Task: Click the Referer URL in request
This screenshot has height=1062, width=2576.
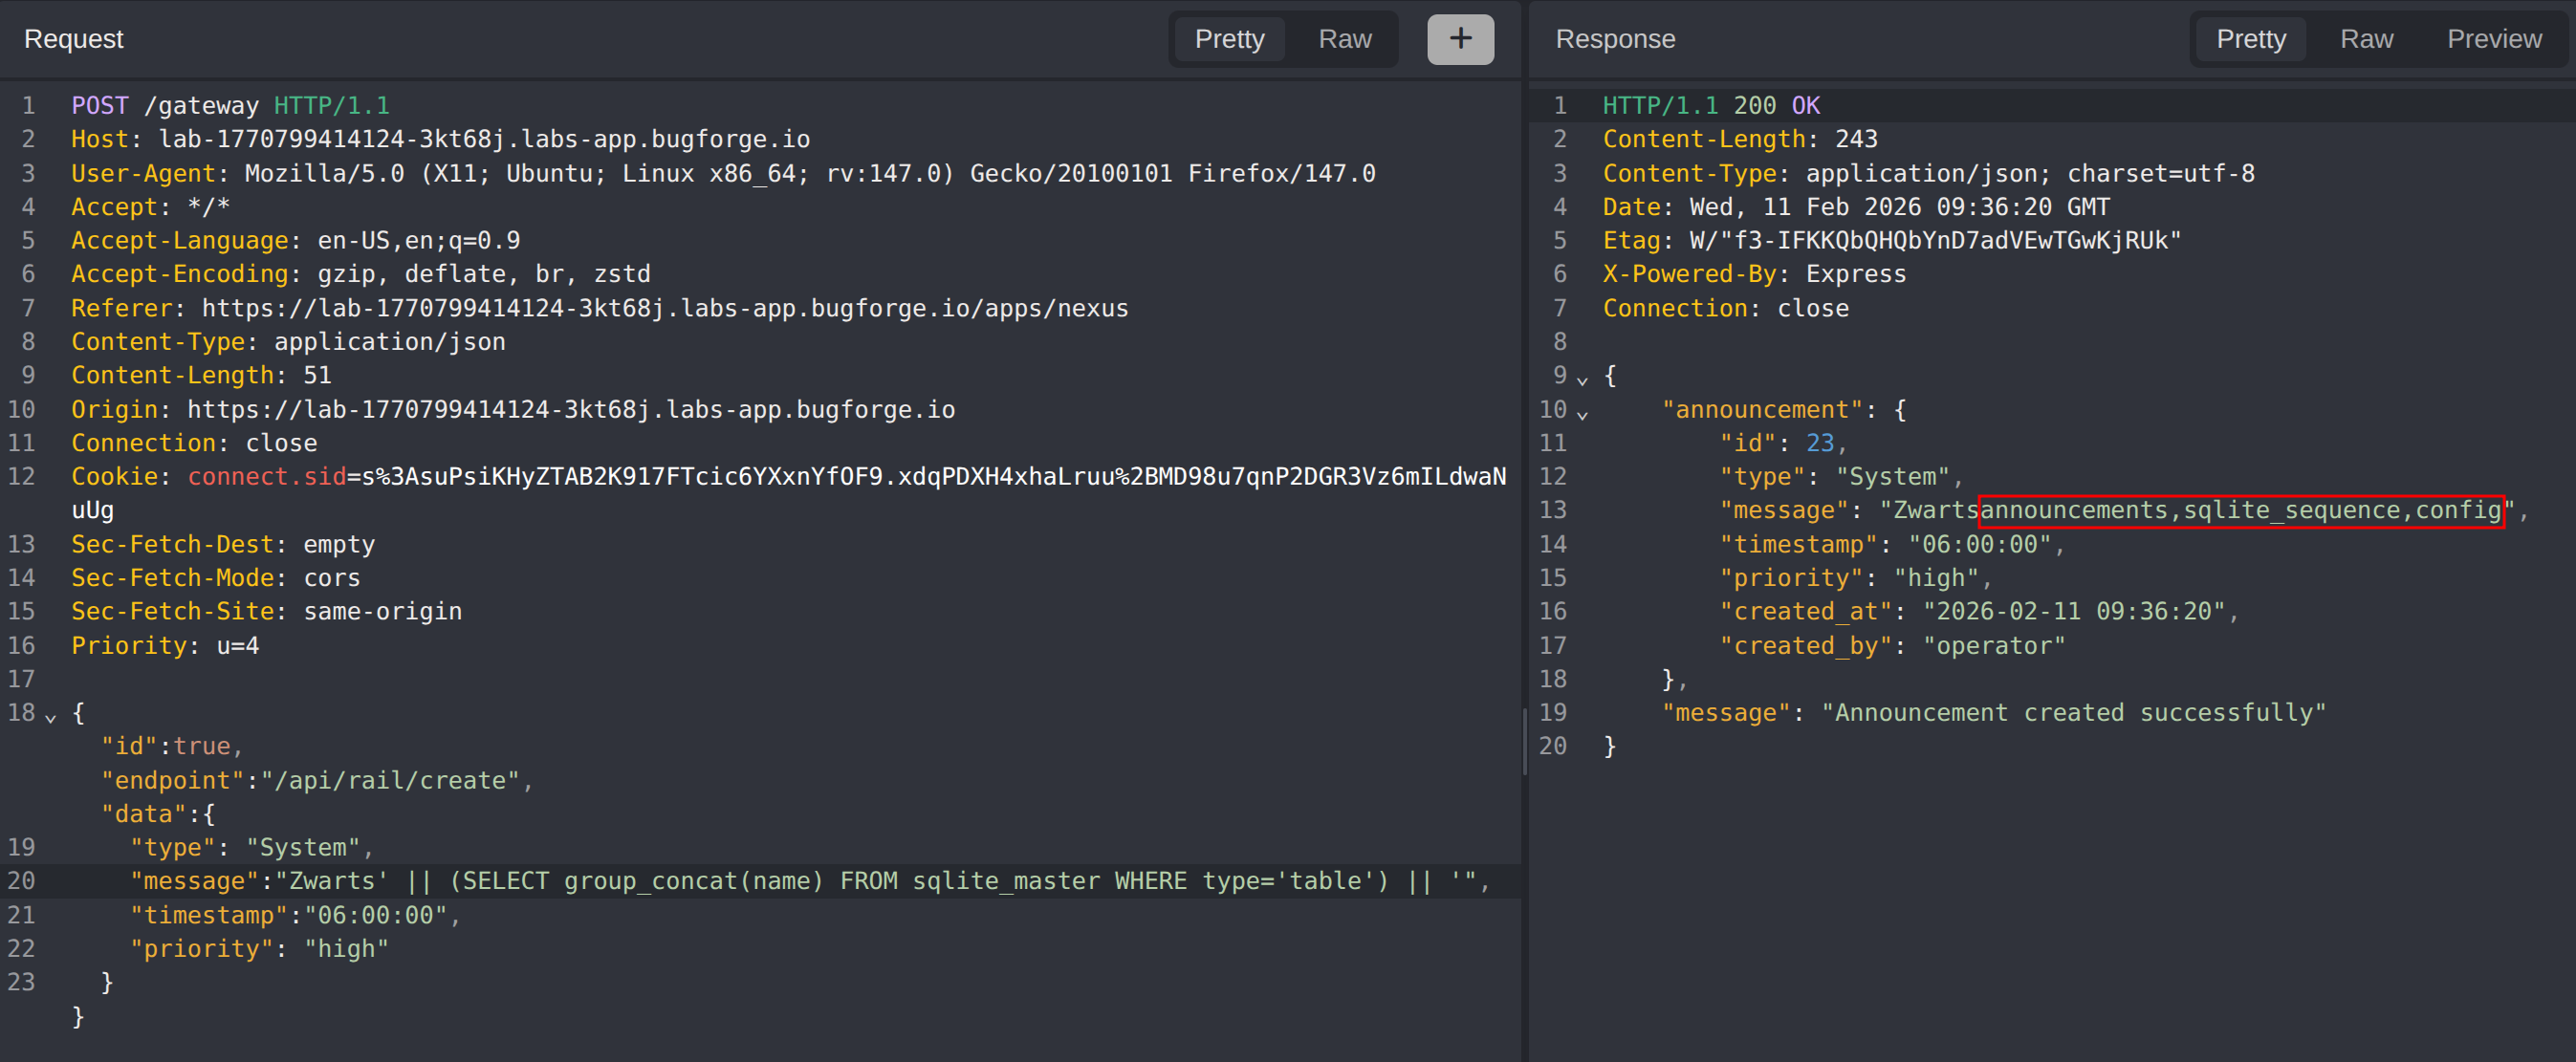Action: pyautogui.click(x=664, y=308)
